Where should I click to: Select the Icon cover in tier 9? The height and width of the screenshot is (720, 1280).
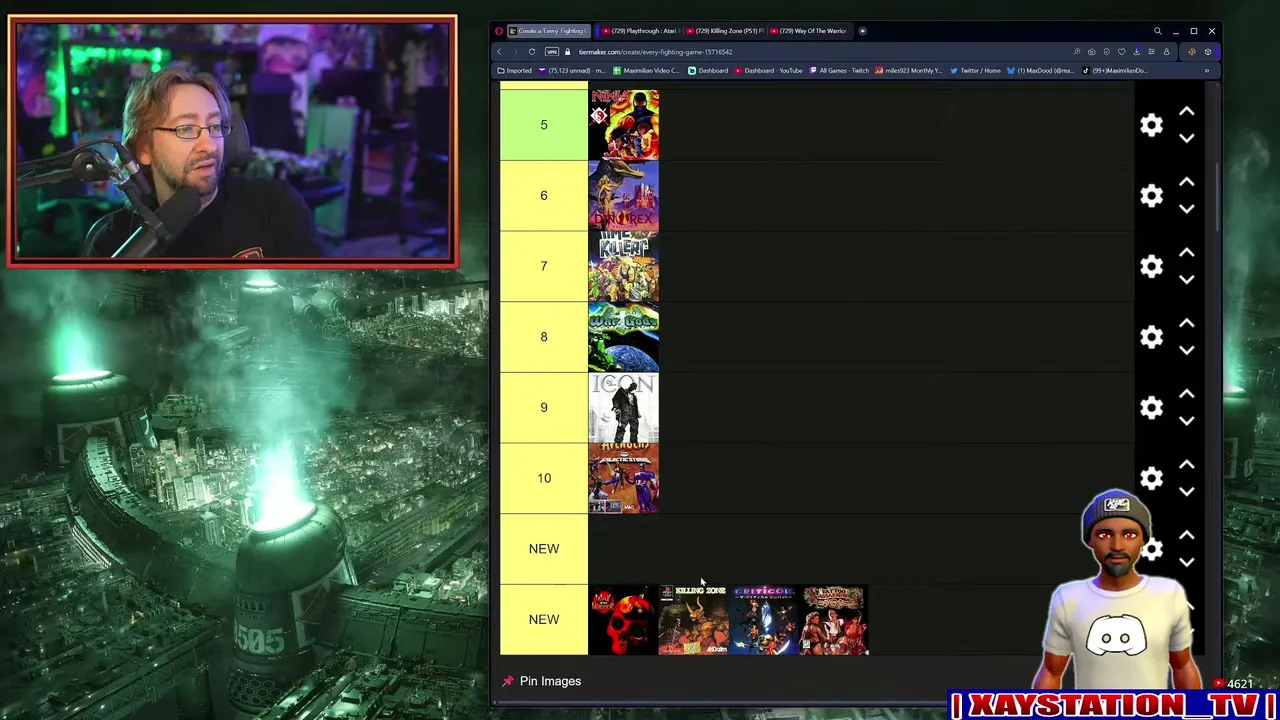pyautogui.click(x=624, y=408)
